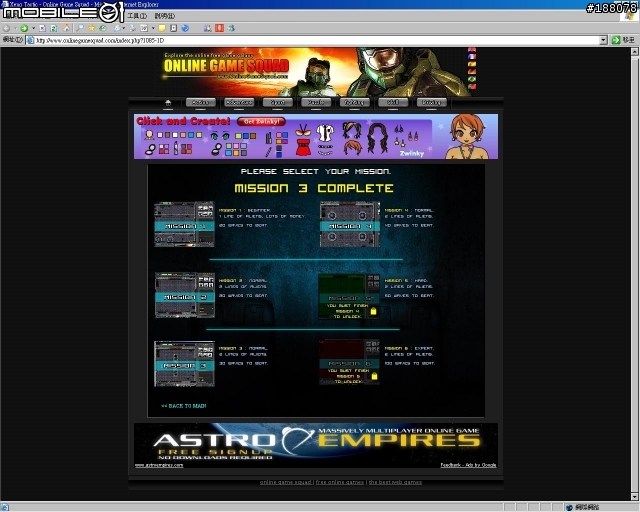The height and width of the screenshot is (512, 640).
Task: Stop page loading with the red X icon
Action: point(42,28)
